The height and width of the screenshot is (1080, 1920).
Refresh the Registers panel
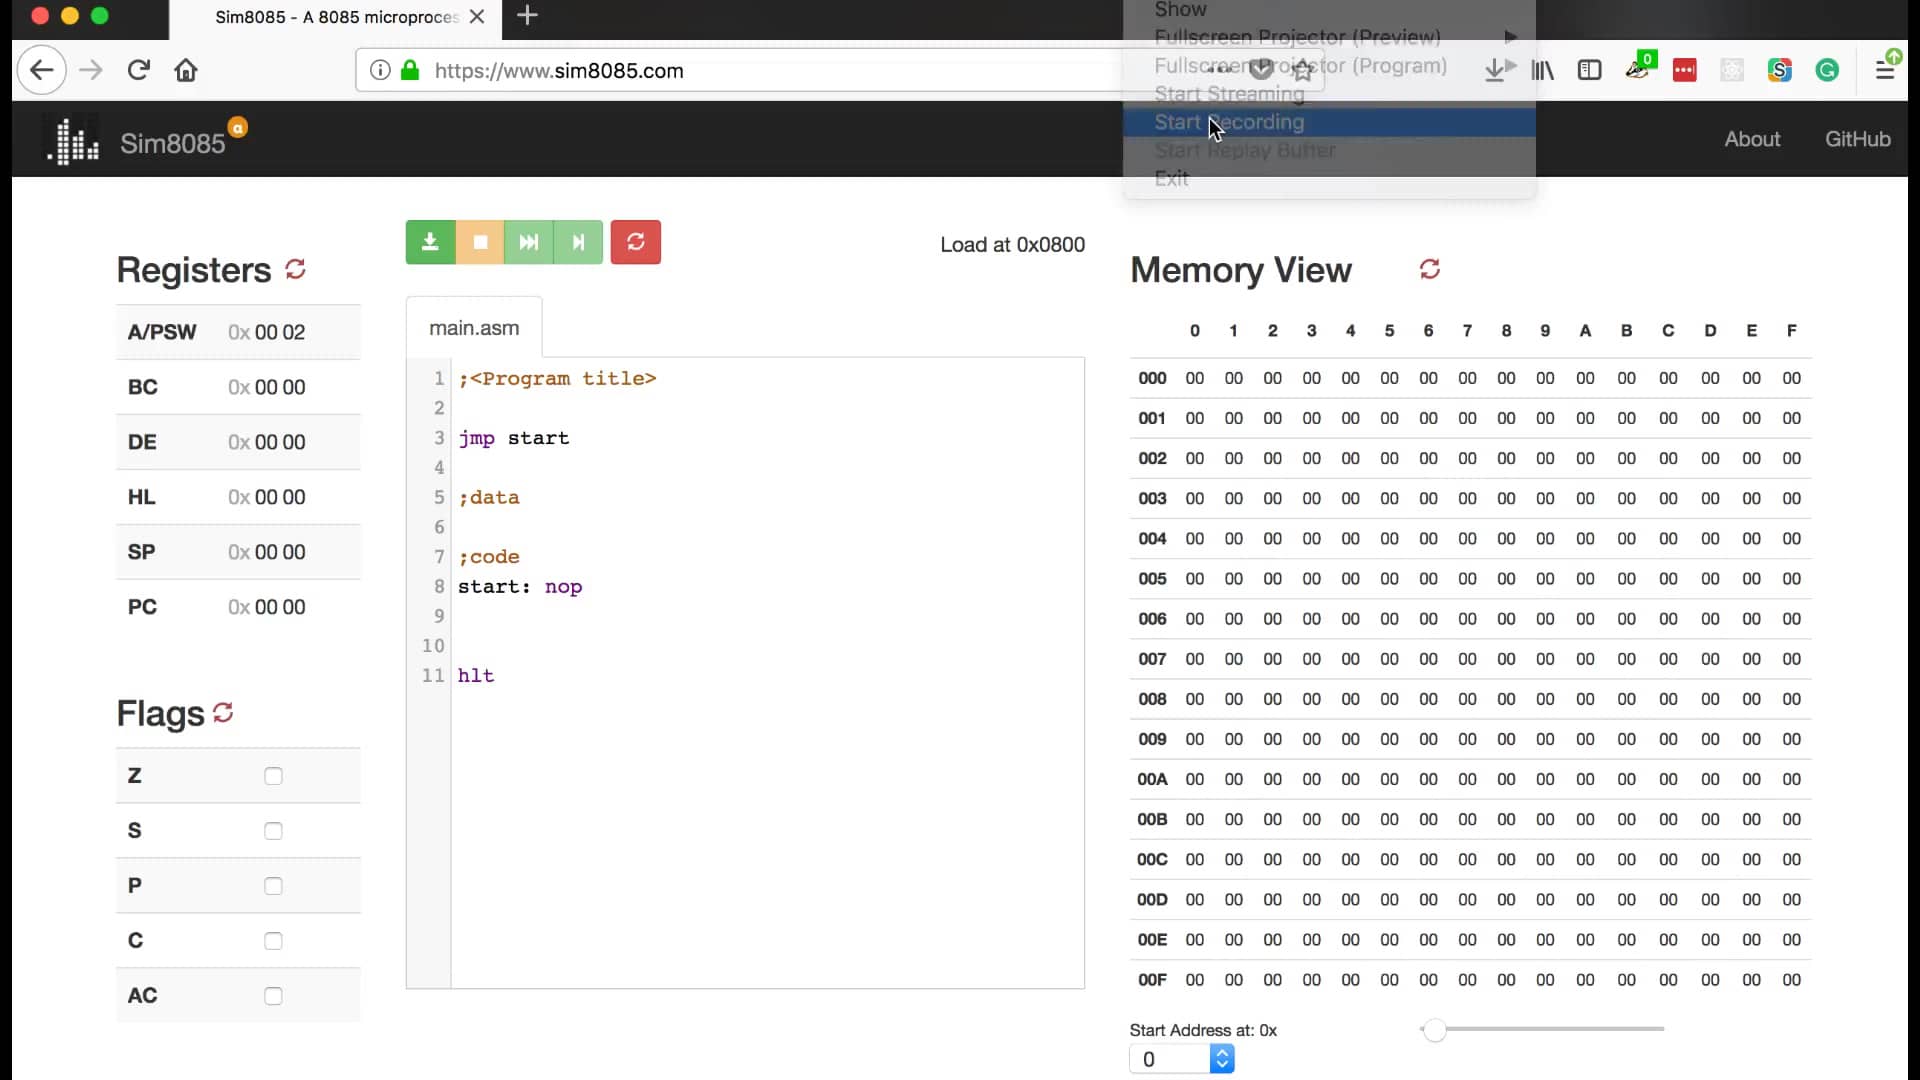coord(294,269)
